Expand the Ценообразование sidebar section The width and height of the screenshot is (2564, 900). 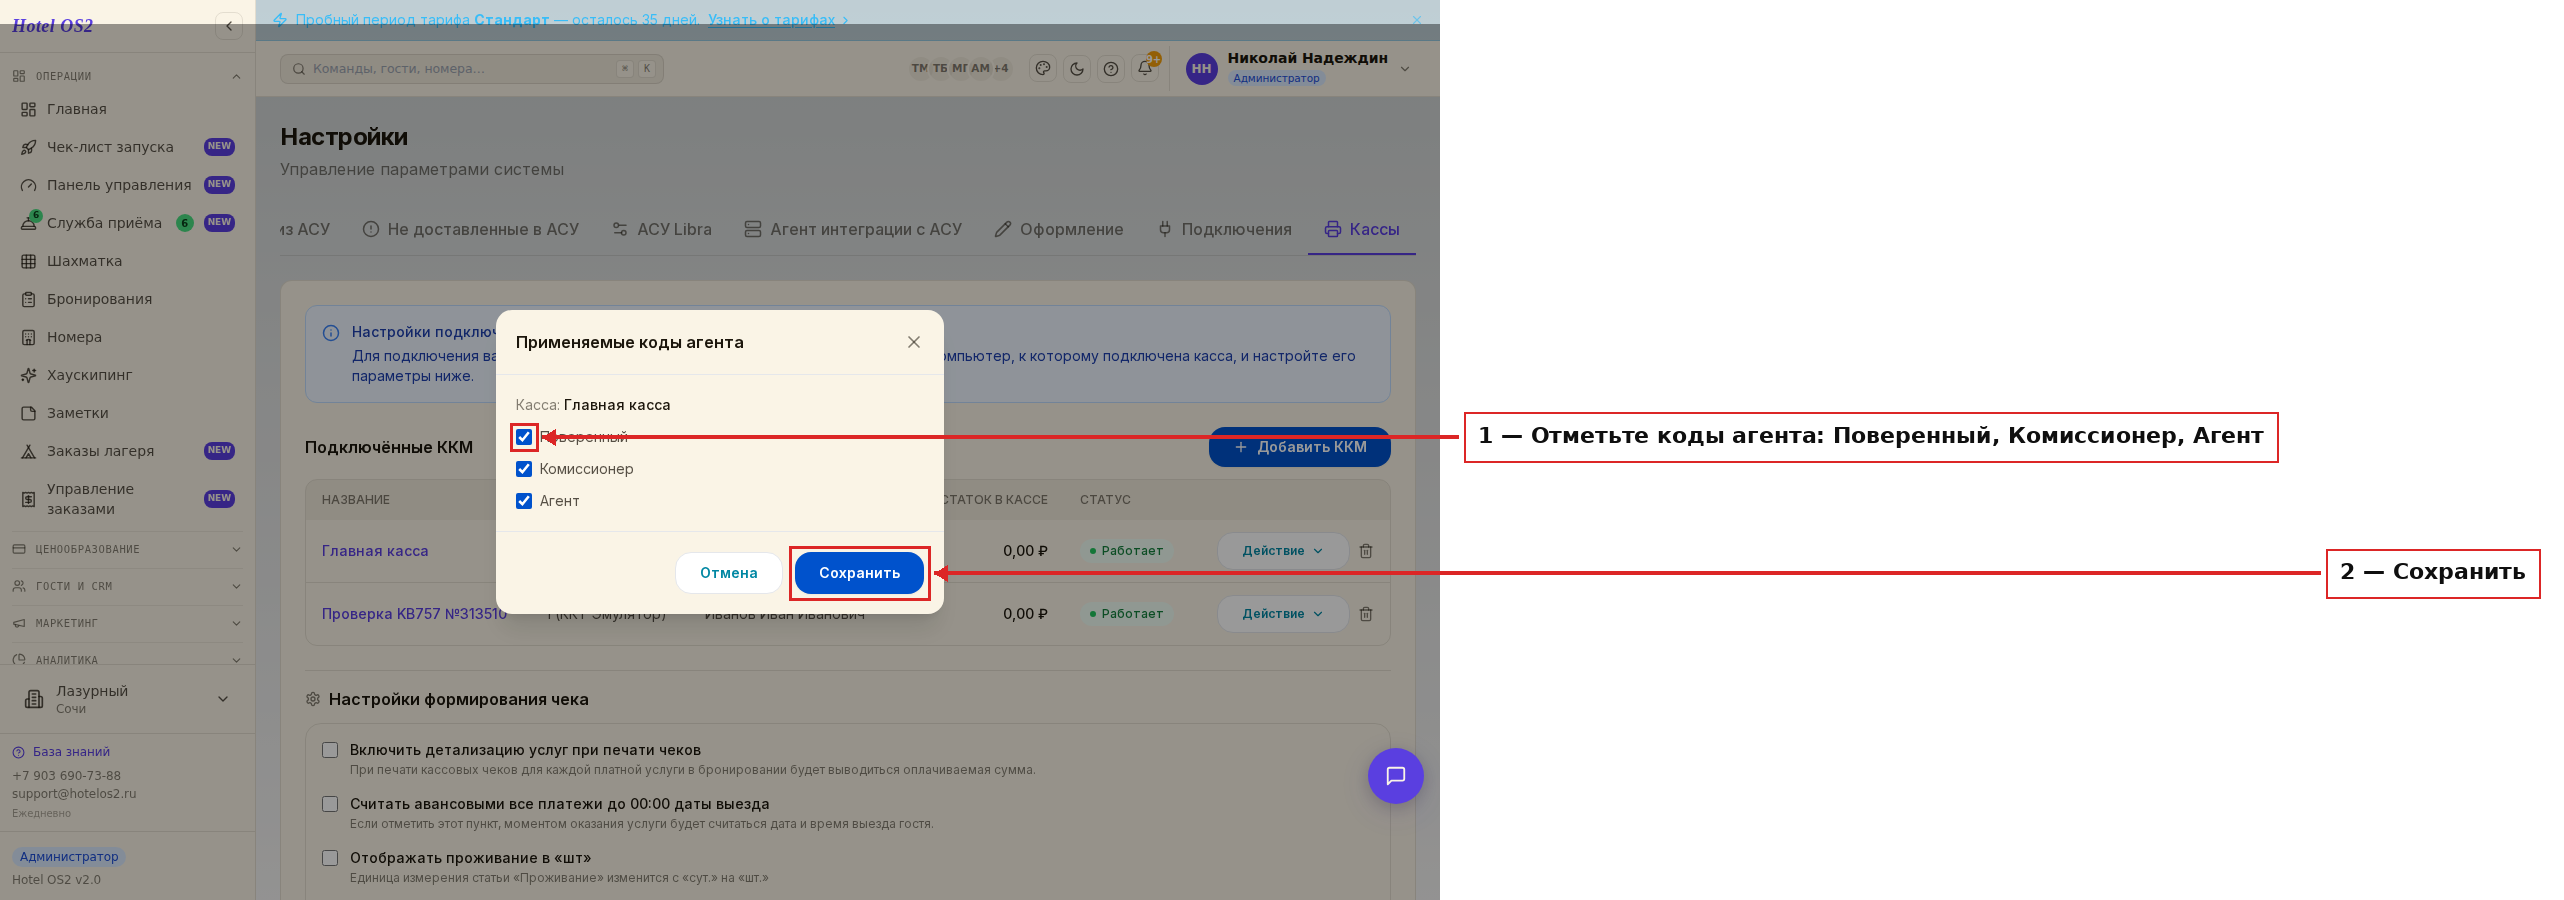127,549
